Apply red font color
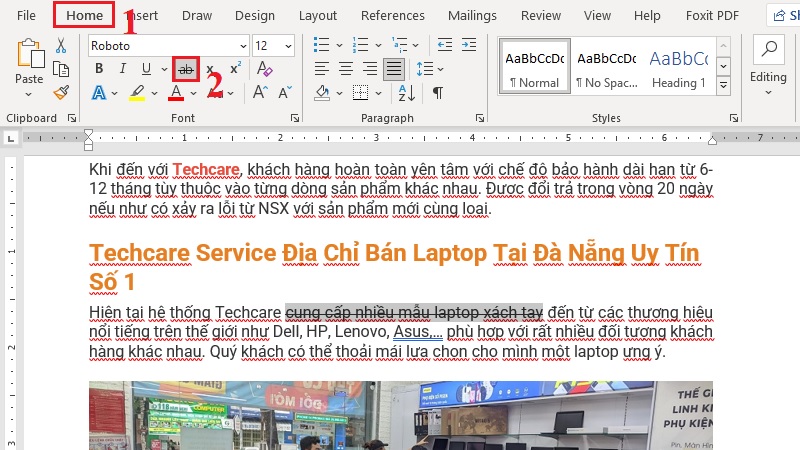This screenshot has height=450, width=800. (176, 93)
